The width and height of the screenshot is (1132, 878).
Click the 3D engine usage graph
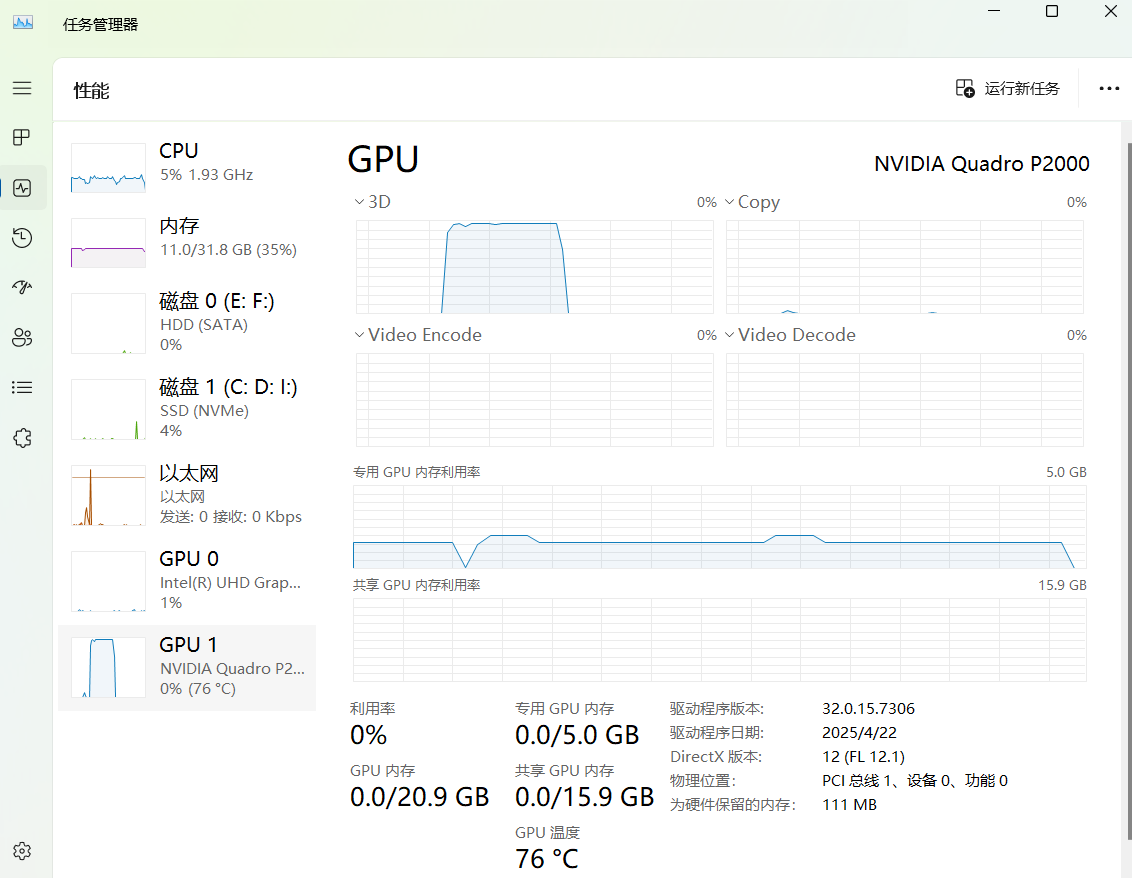pyautogui.click(x=534, y=266)
